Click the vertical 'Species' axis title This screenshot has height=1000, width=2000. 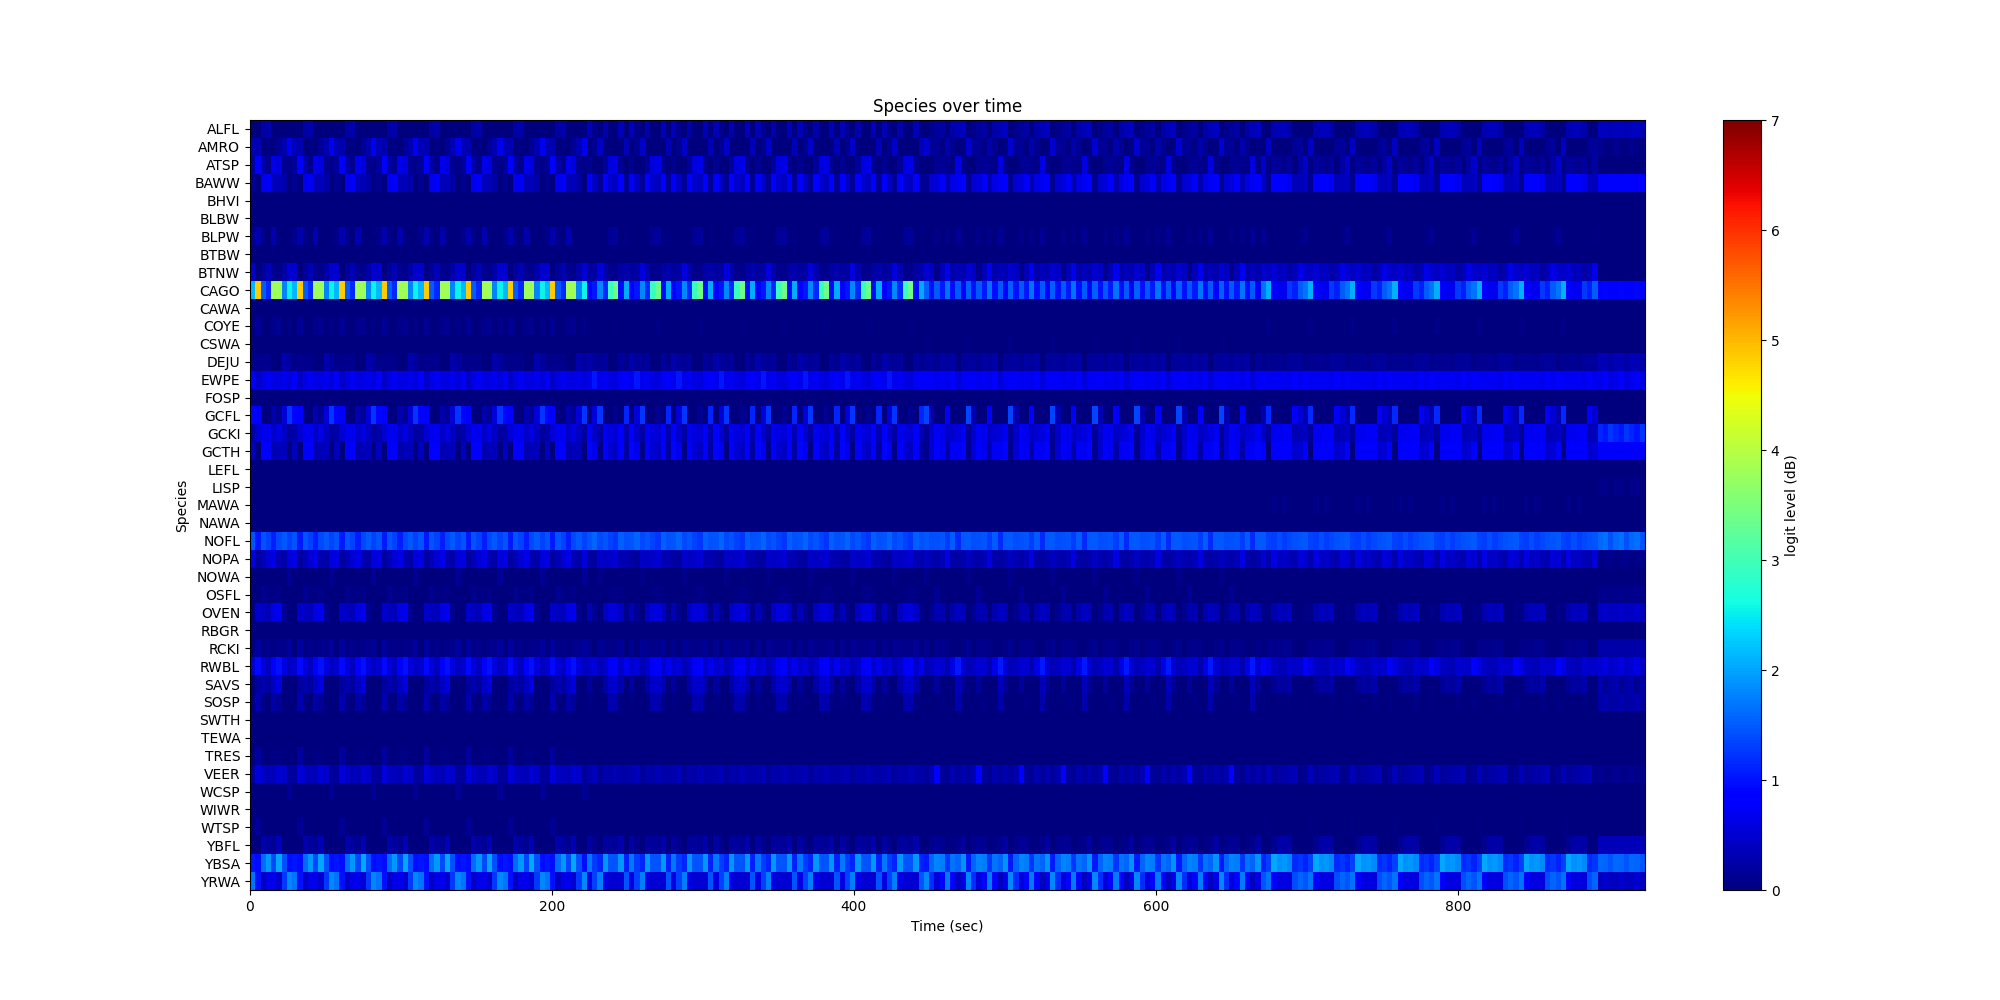[182, 506]
